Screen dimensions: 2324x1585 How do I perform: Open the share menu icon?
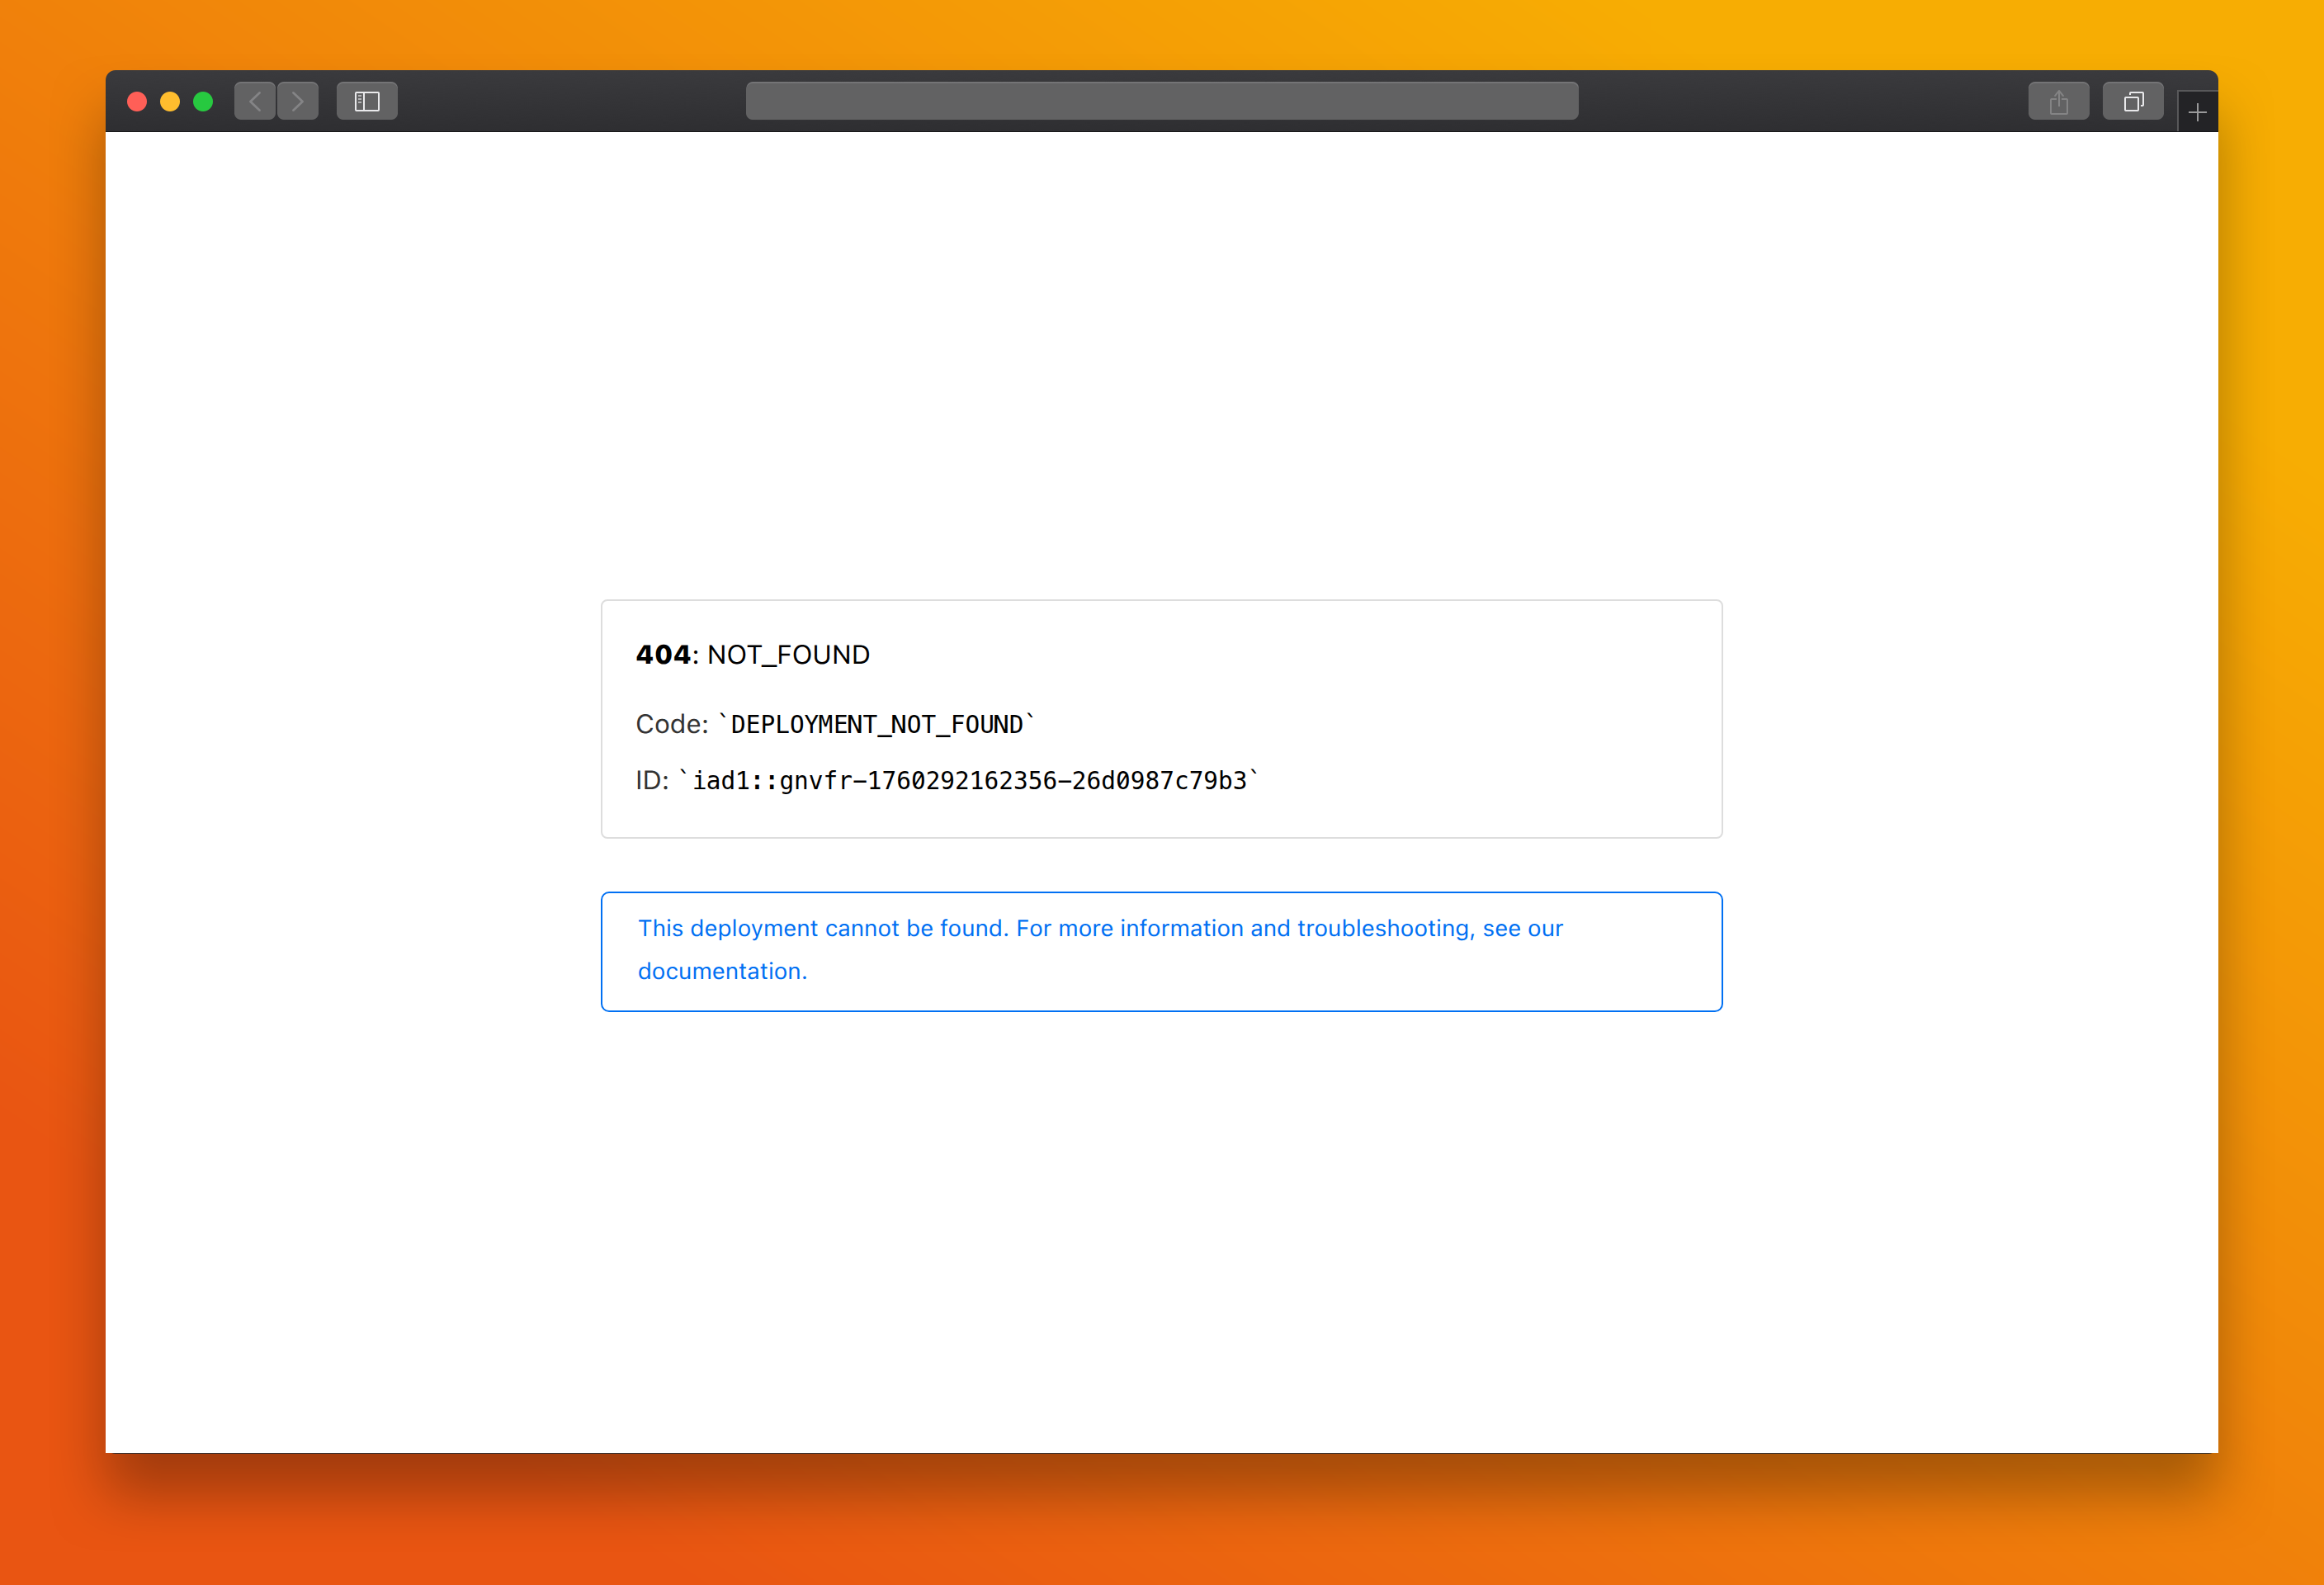(2058, 101)
